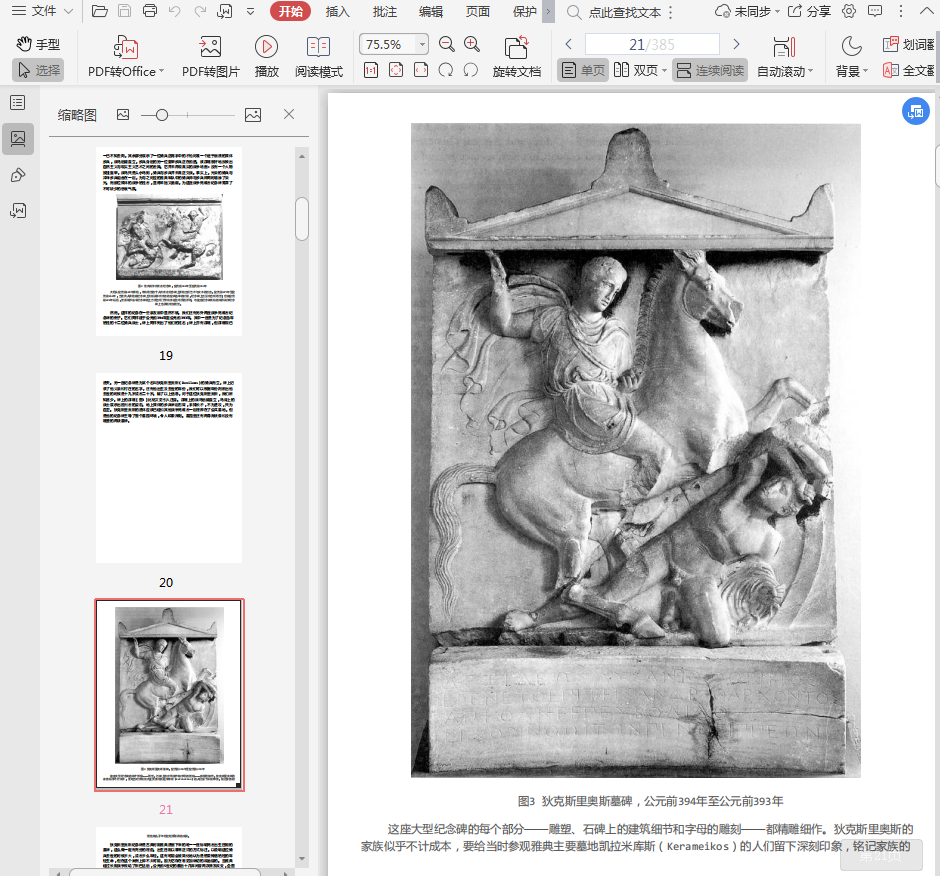This screenshot has width=940, height=876.
Task: Zoom in with the magnifier plus icon
Action: point(472,44)
